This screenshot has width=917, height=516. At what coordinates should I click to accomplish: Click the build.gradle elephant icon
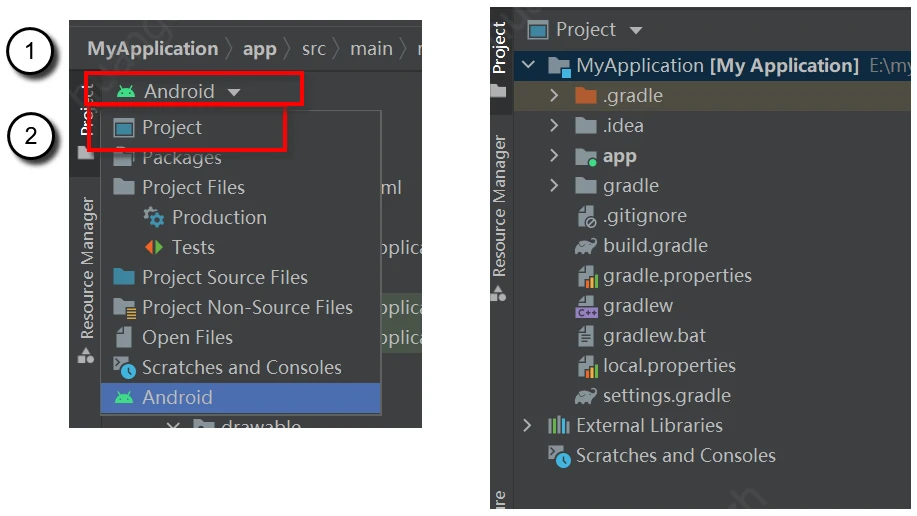click(585, 246)
